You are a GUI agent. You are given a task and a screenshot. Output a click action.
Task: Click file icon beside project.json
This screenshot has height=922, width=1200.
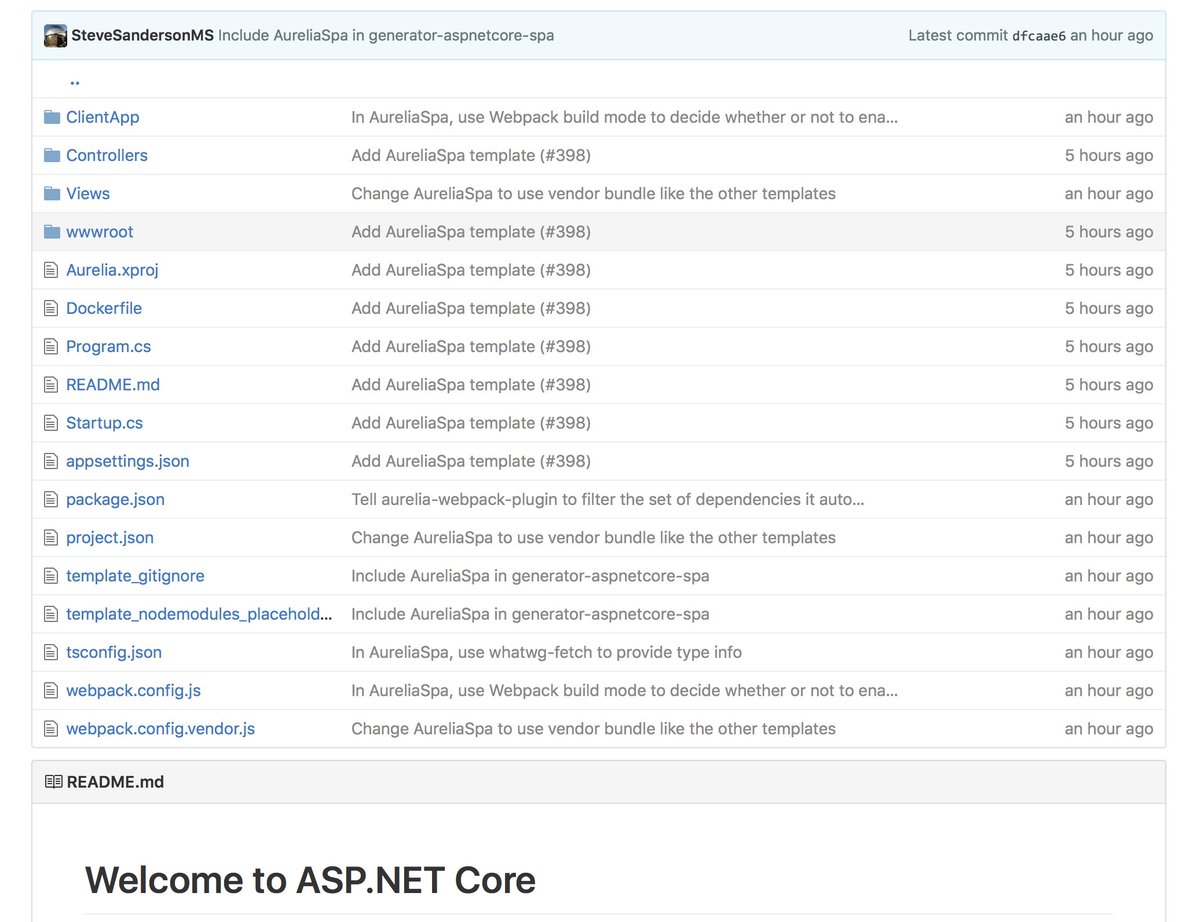(x=52, y=537)
